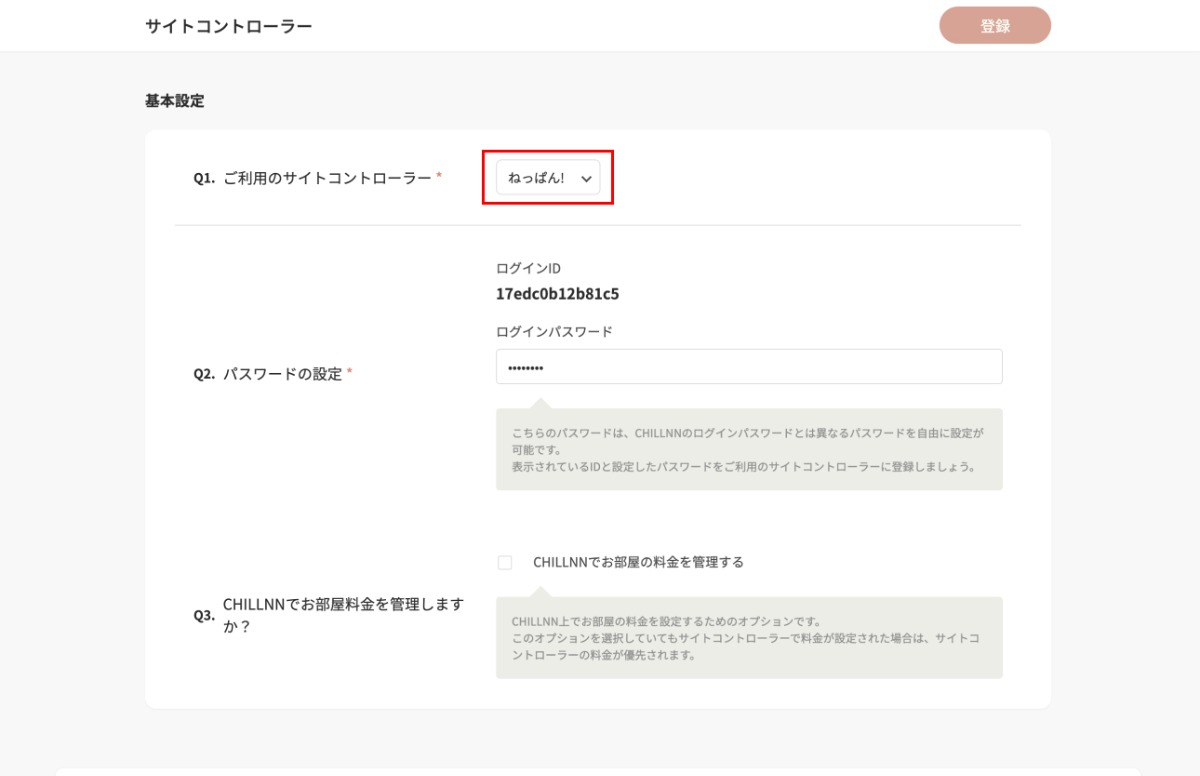Click the red asterisk next to ご利用のサイトコントローラー
Image resolution: width=1200 pixels, height=776 pixels.
[439, 177]
